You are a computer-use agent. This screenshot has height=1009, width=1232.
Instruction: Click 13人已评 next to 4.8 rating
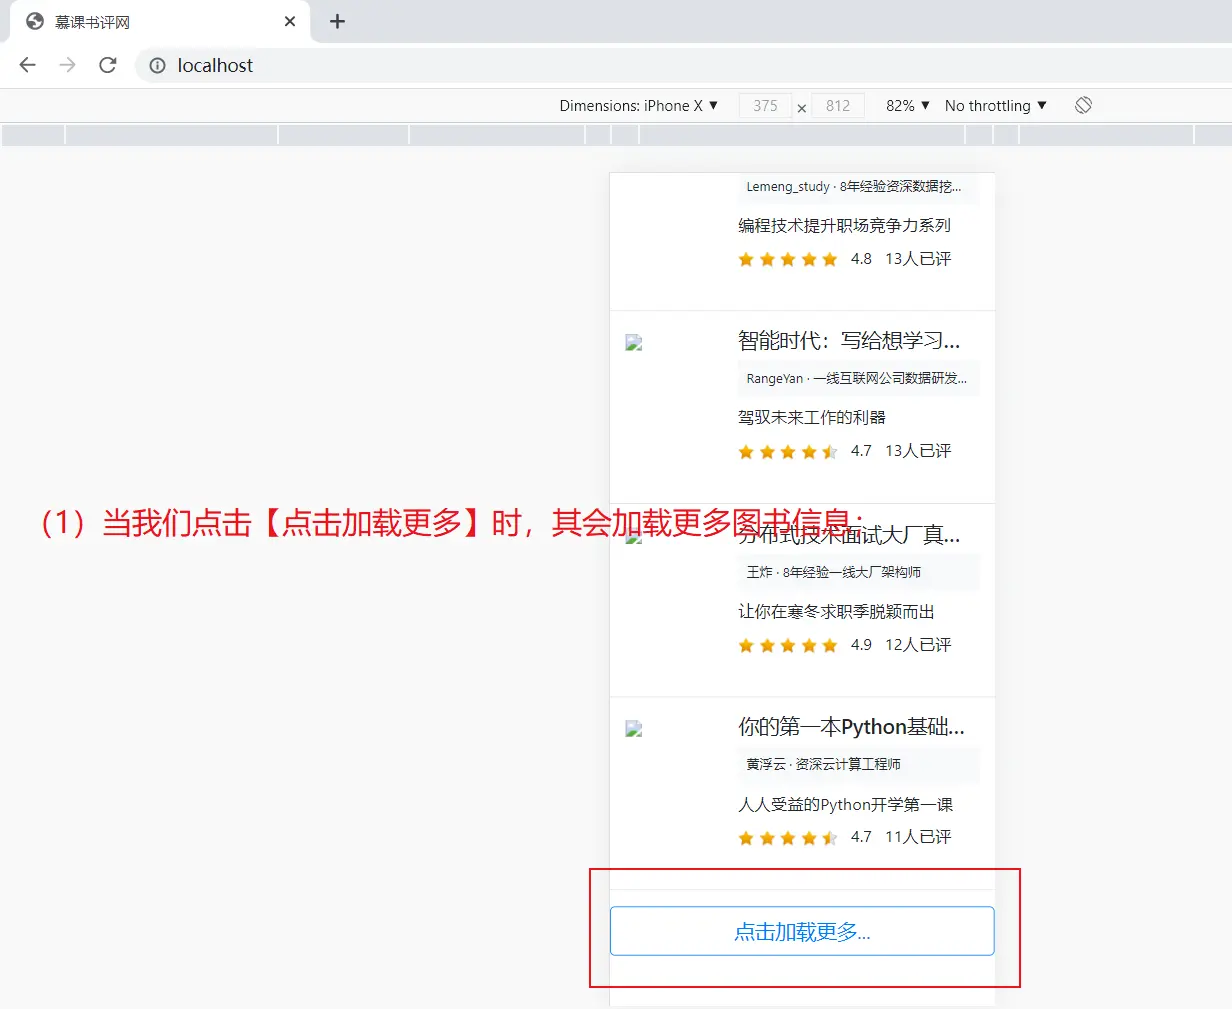click(918, 259)
